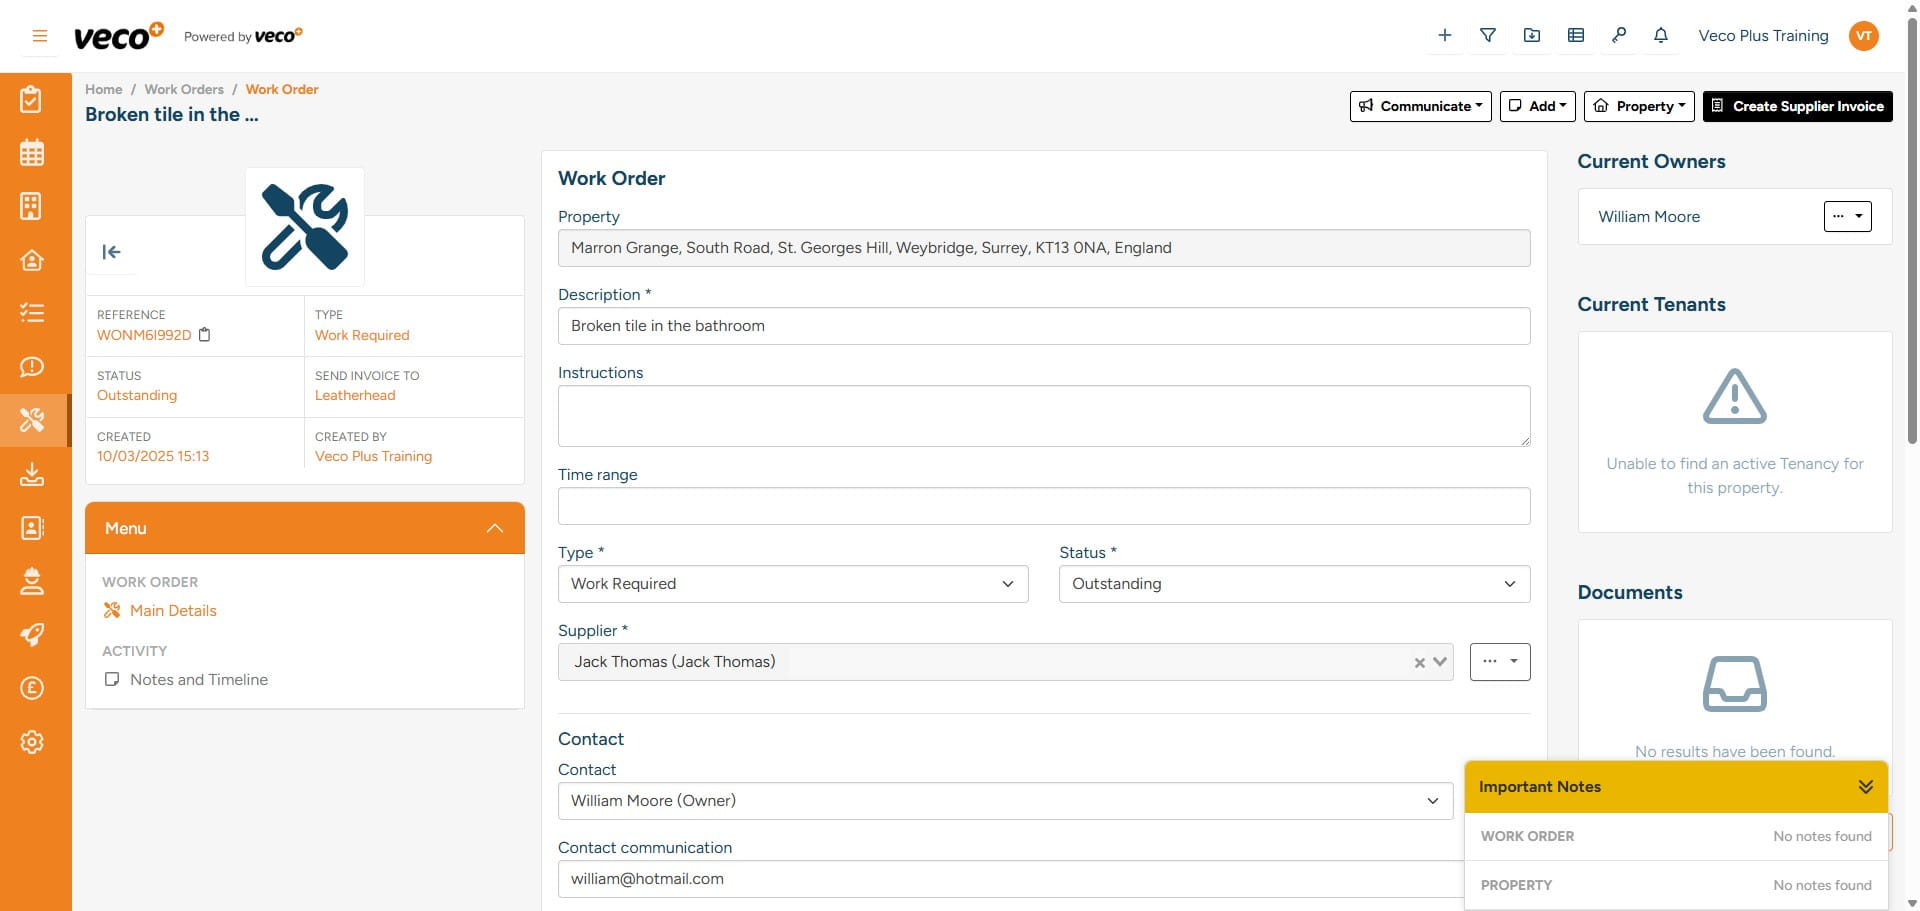
Task: Open the Type dropdown
Action: 792,584
